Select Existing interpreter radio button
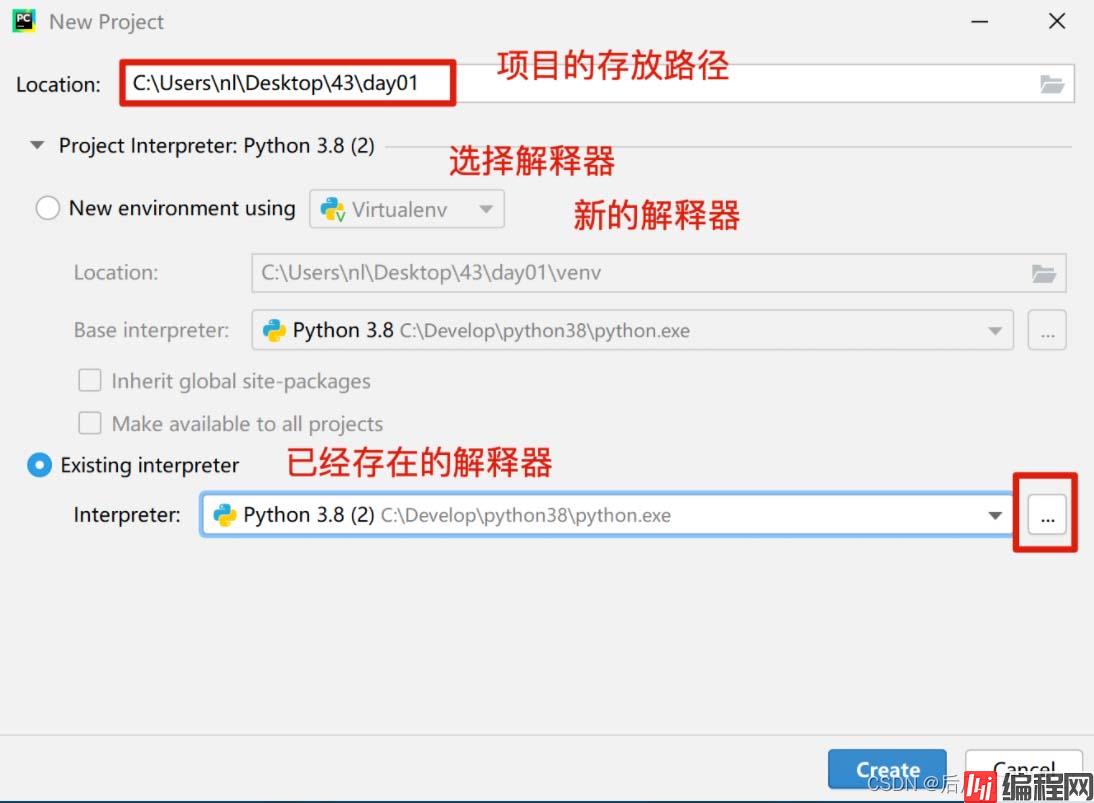 click(40, 465)
